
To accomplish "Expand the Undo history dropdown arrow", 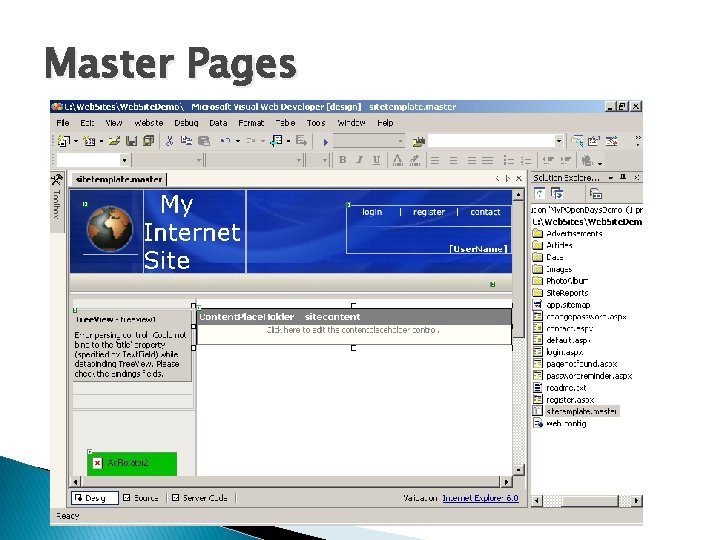I will [x=238, y=141].
